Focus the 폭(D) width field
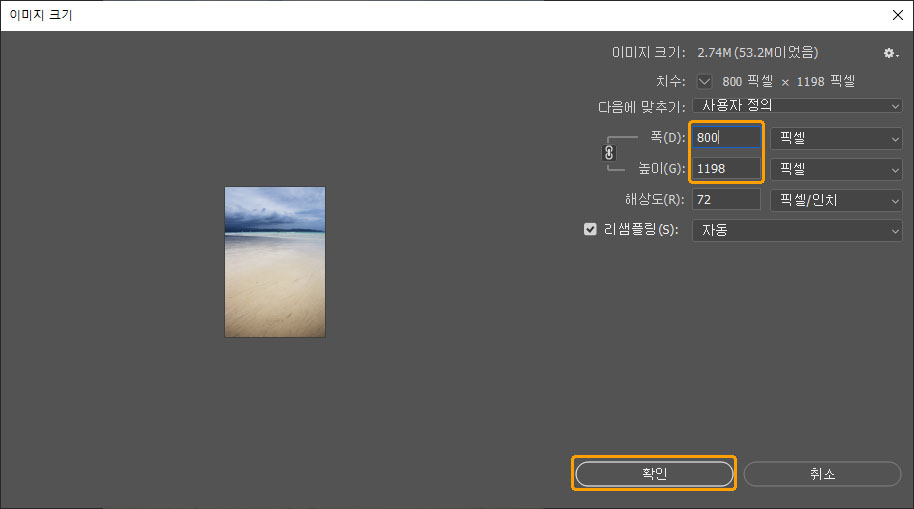This screenshot has width=914, height=509. (726, 138)
